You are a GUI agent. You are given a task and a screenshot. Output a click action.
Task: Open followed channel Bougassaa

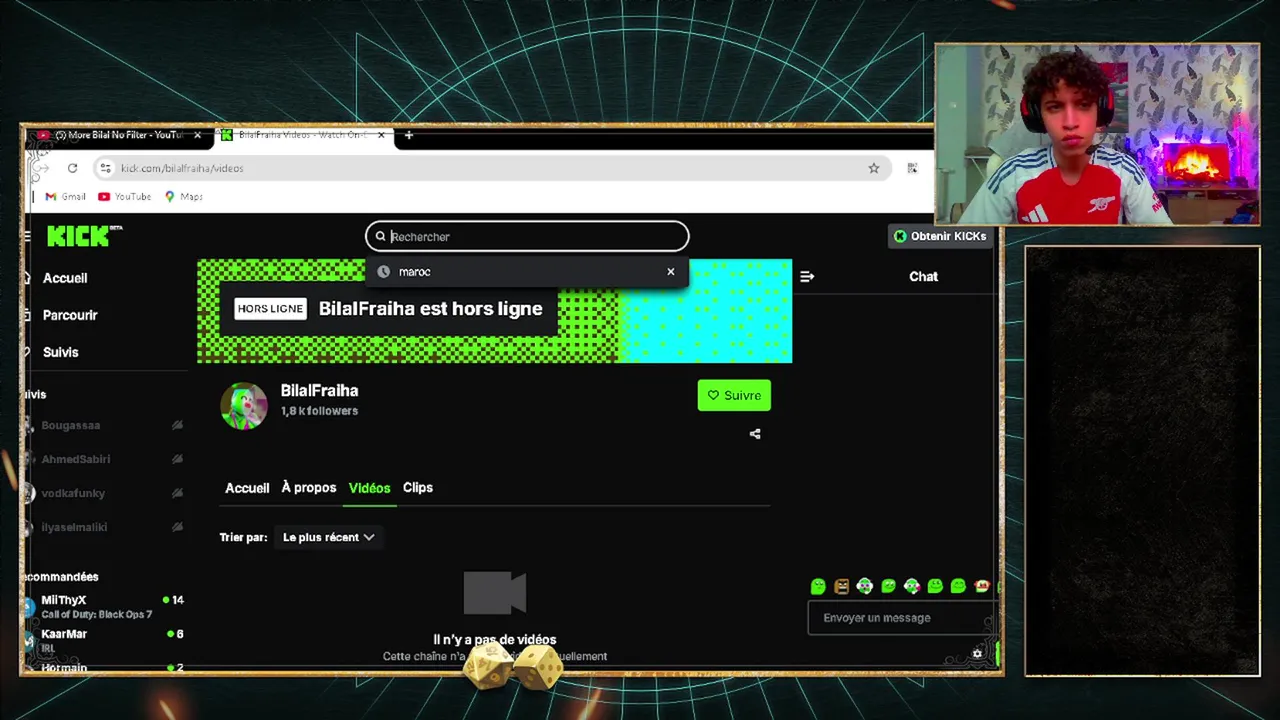pos(71,425)
